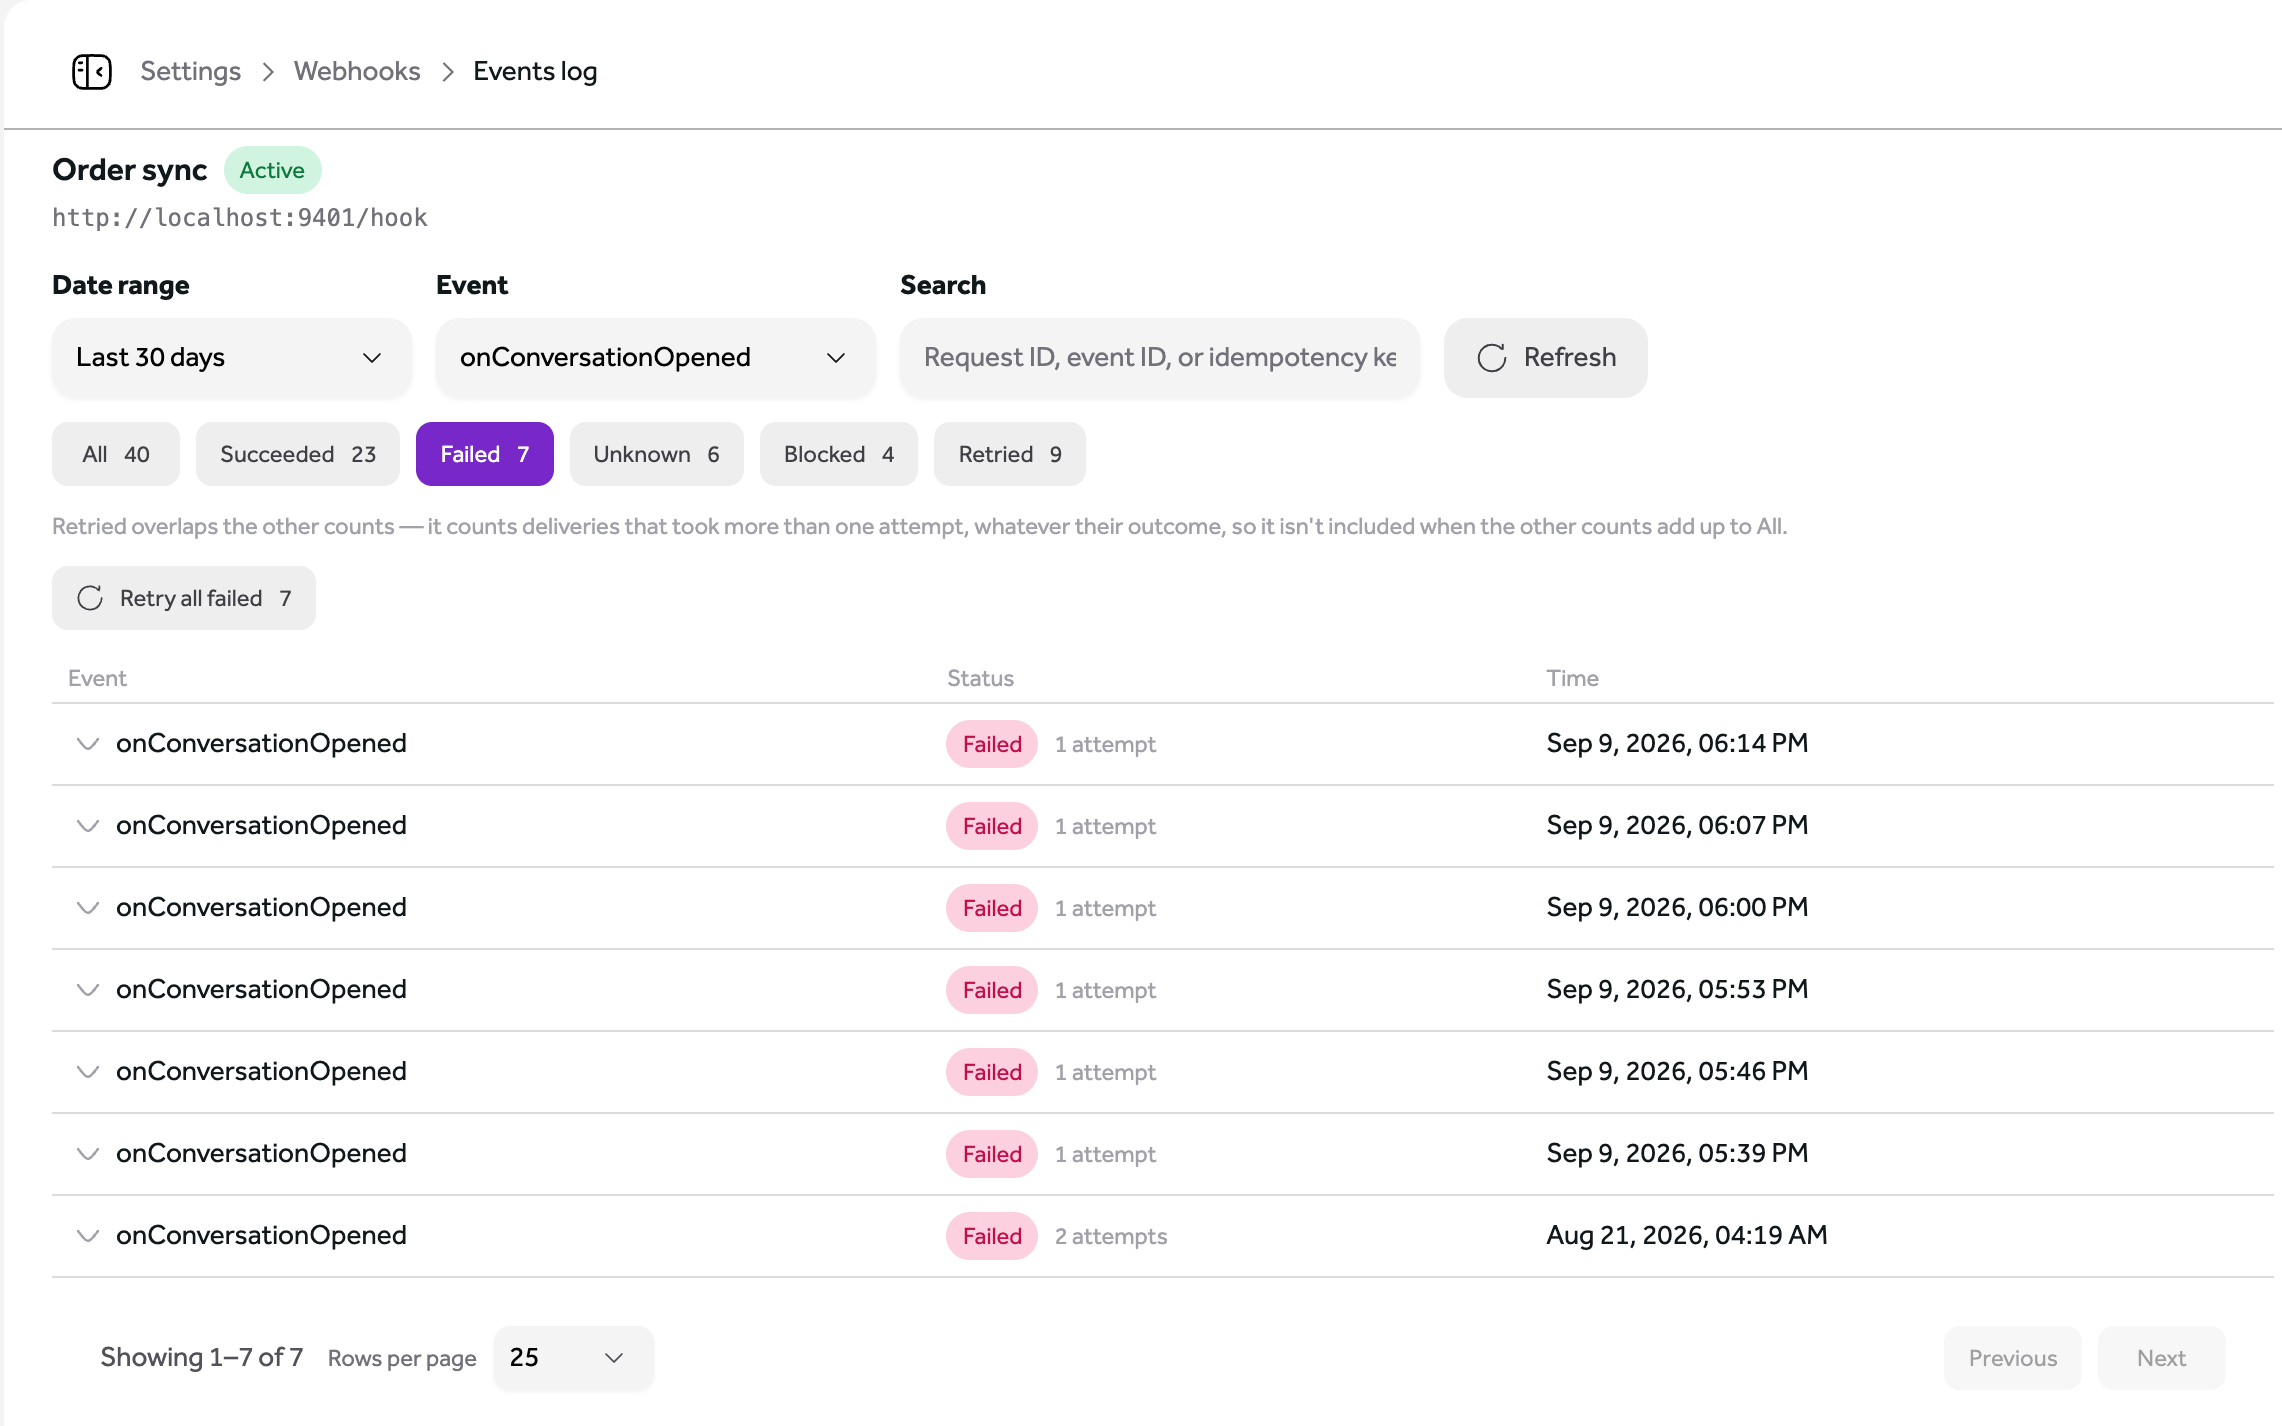Click Aug 21, 2026, 04:19 AM time

1687,1236
